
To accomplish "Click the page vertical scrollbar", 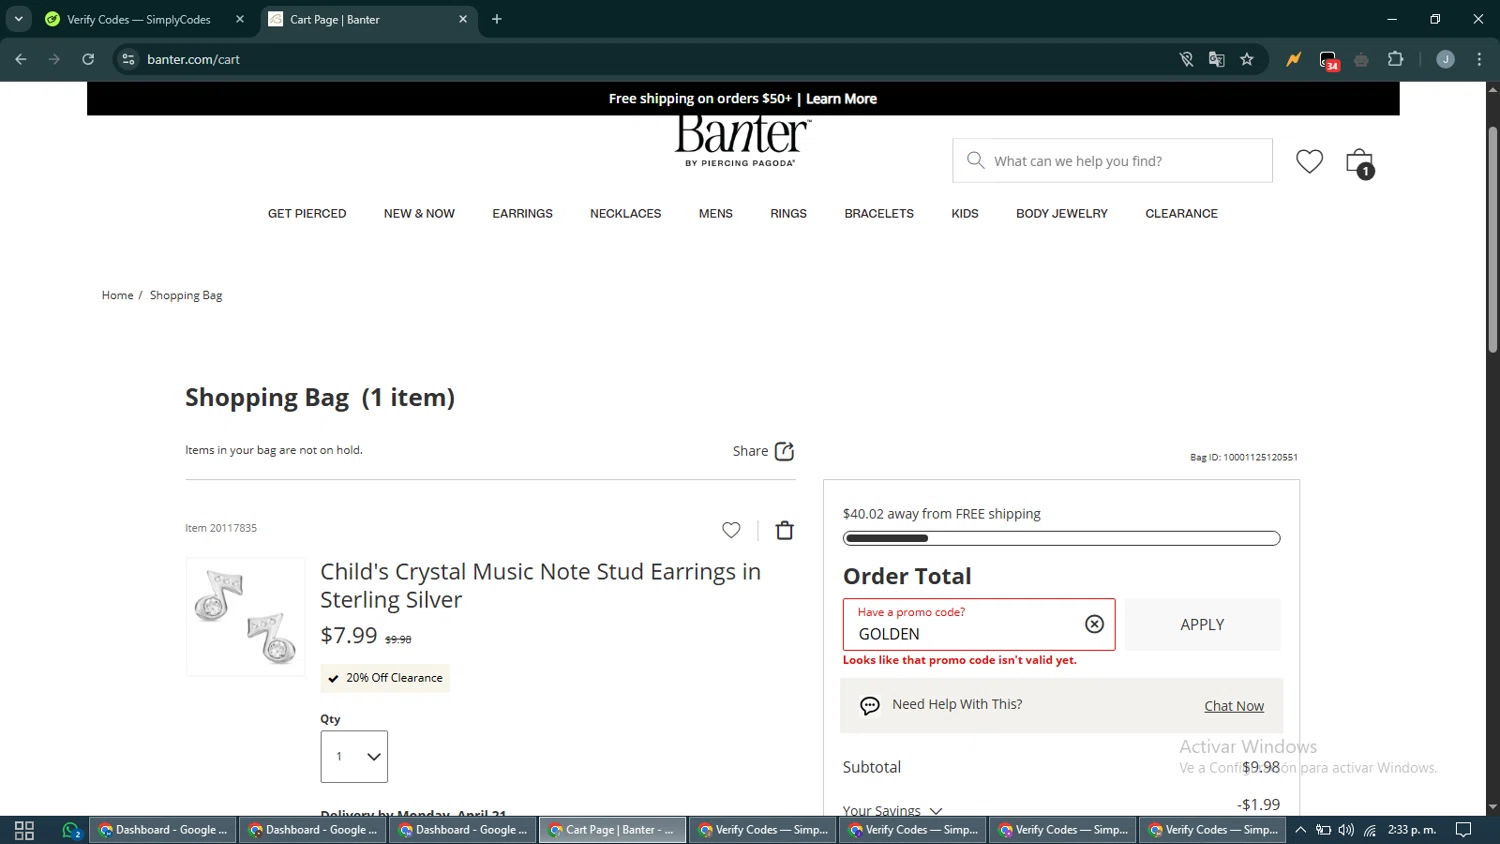I will pyautogui.click(x=1492, y=240).
